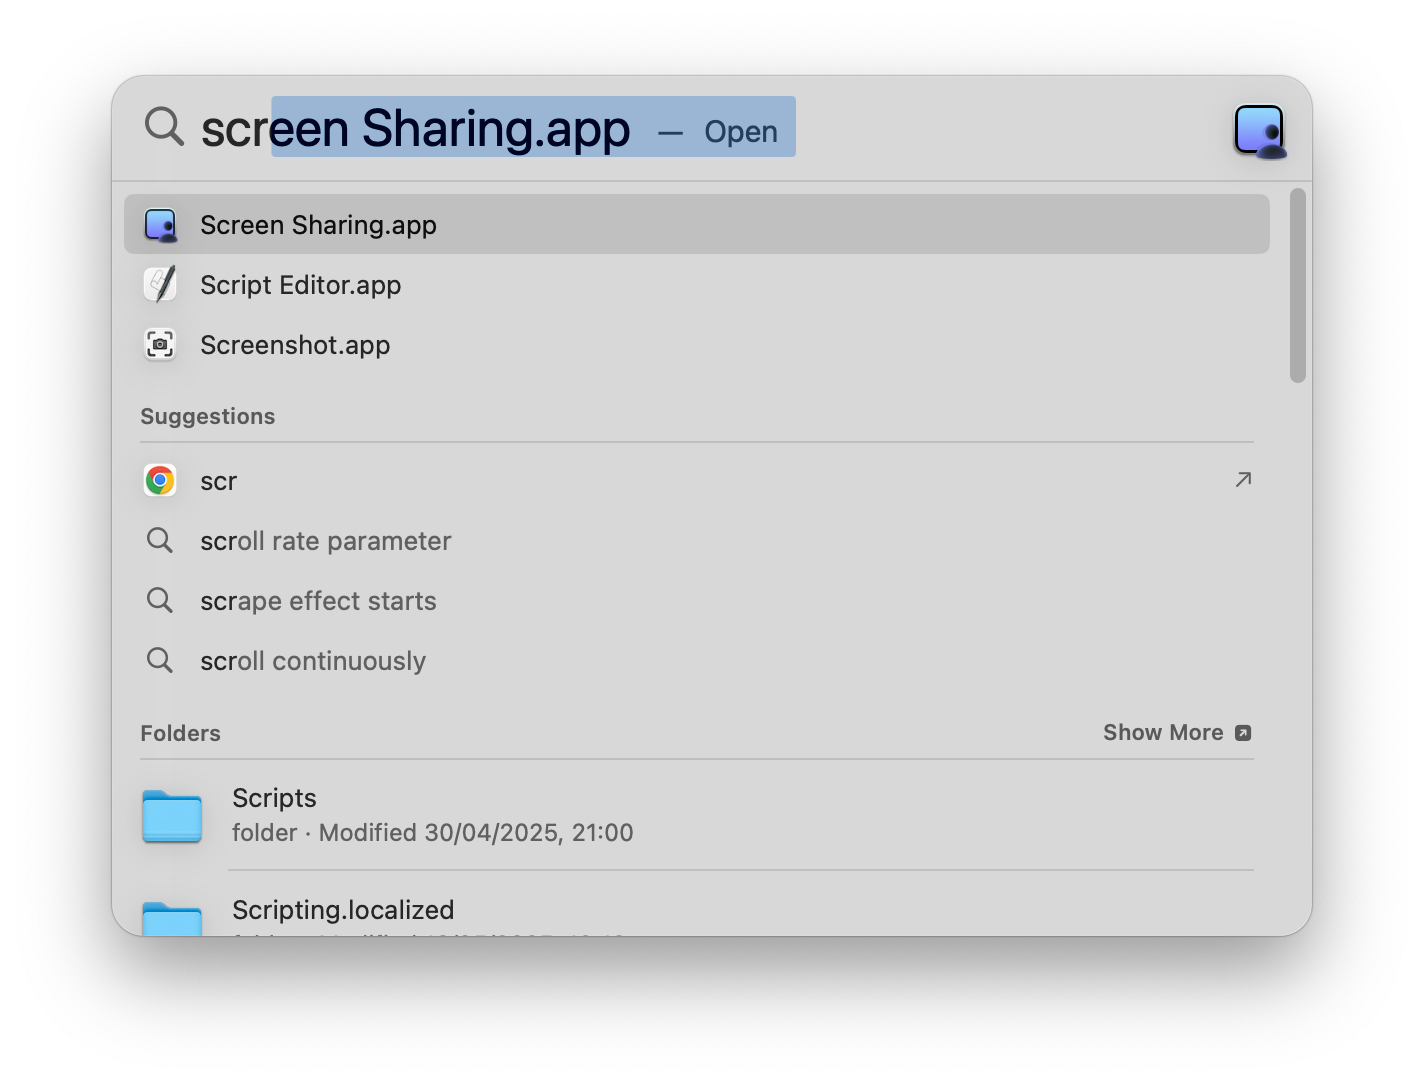
Task: Click search icon beside scroll continuously
Action: click(x=160, y=661)
